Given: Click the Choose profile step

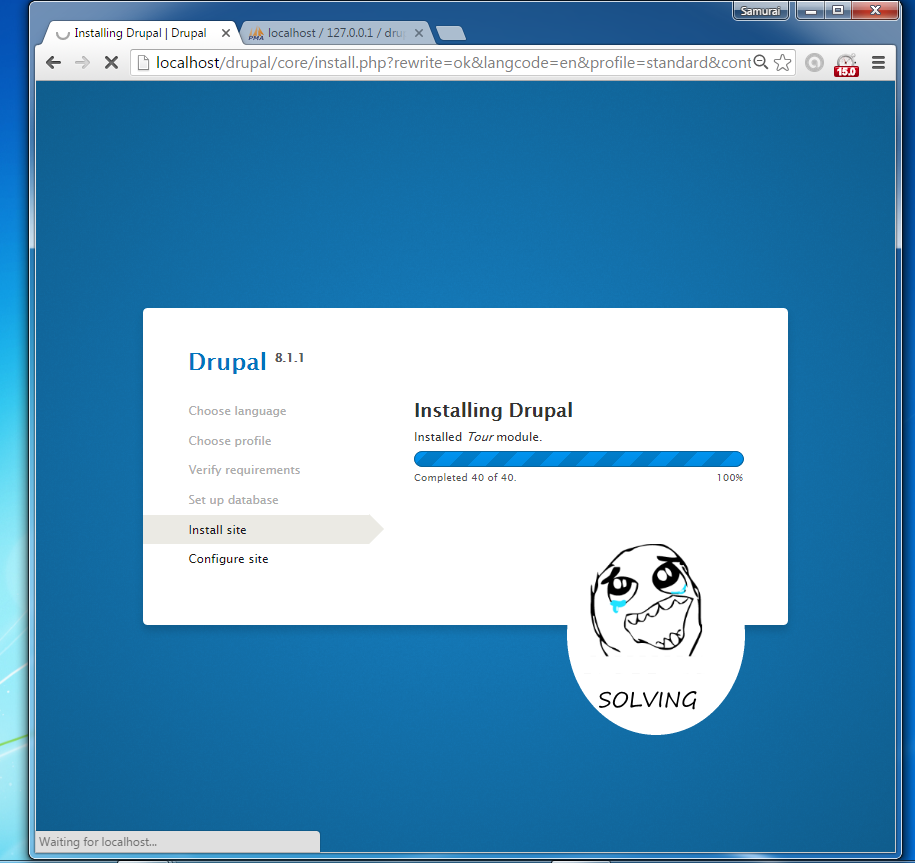Looking at the screenshot, I should pos(230,441).
